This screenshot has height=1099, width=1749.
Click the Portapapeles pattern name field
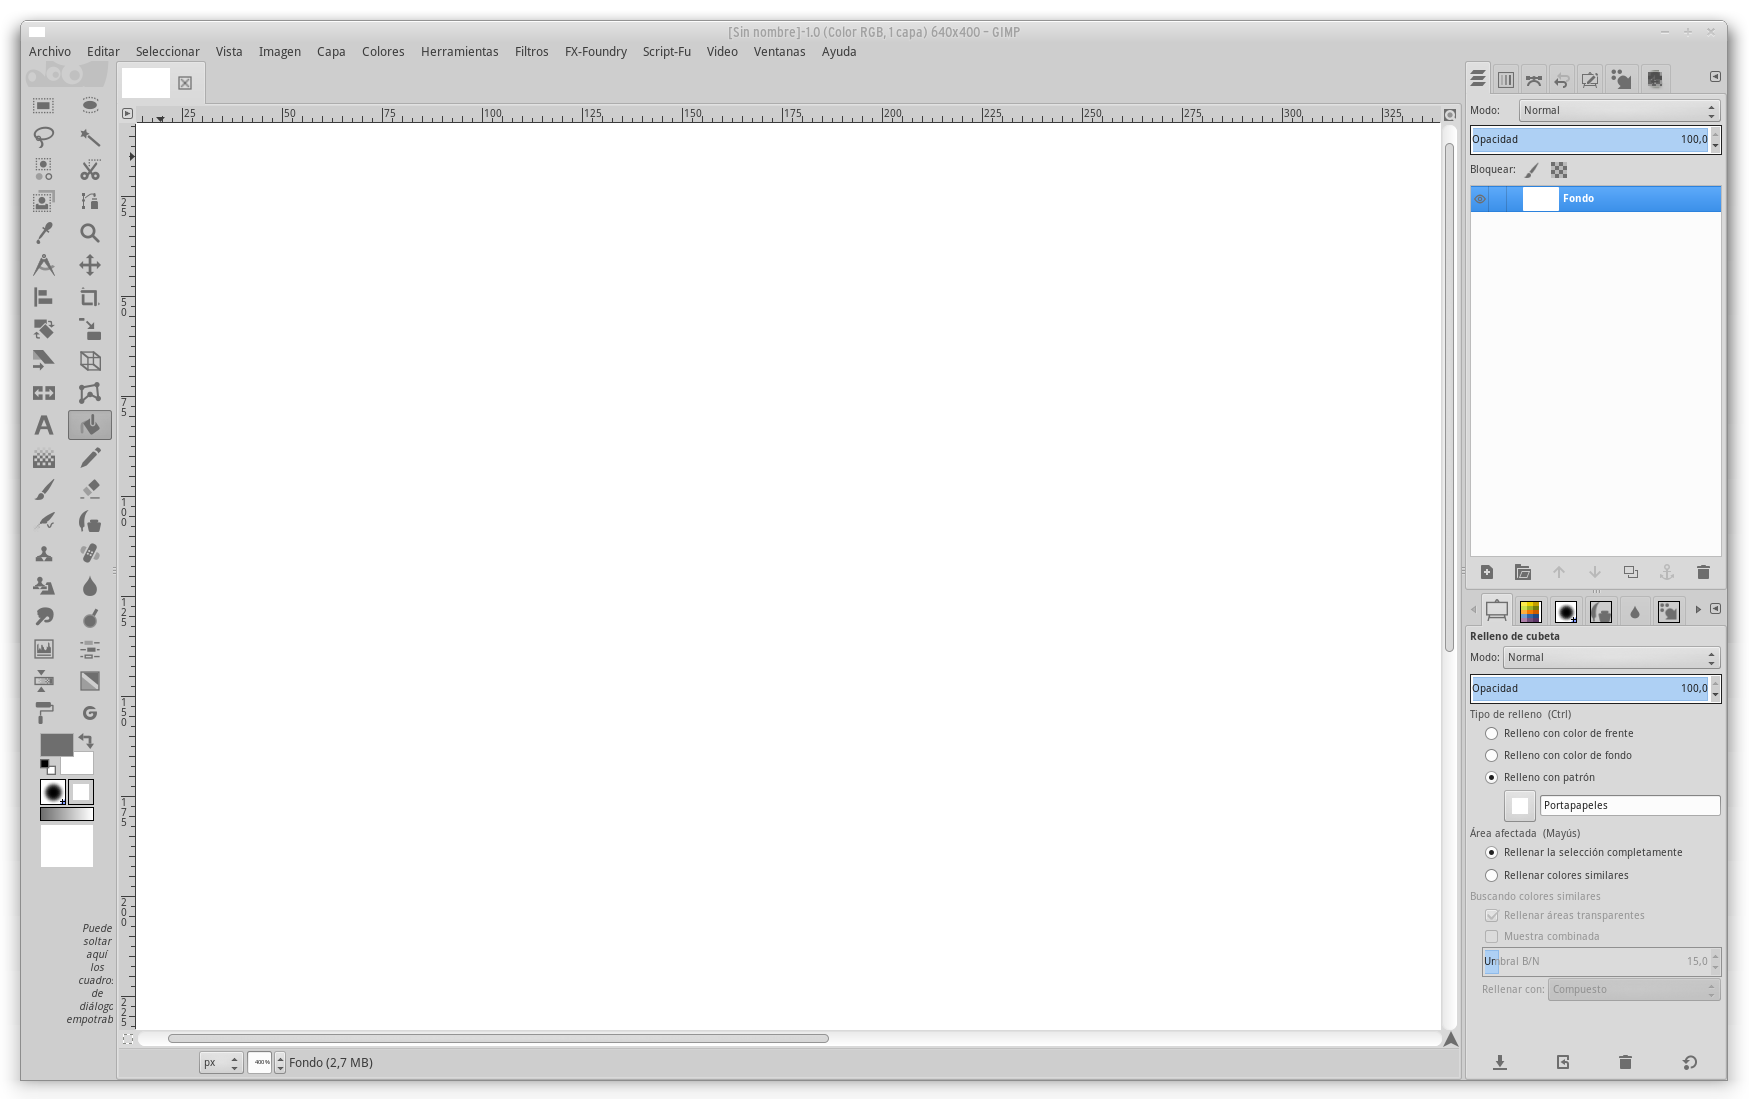click(x=1630, y=806)
